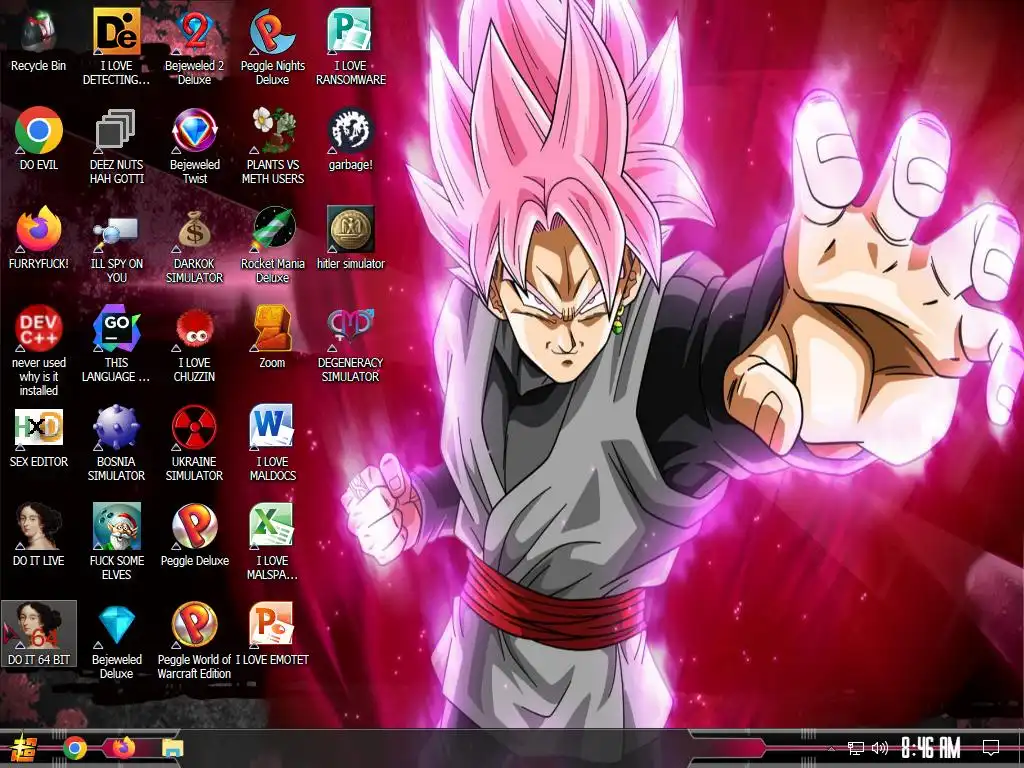Screen dimensions: 1024x768
Task: Open the 'I LOVE MALDOCS' Word shortcut
Action: (272, 443)
